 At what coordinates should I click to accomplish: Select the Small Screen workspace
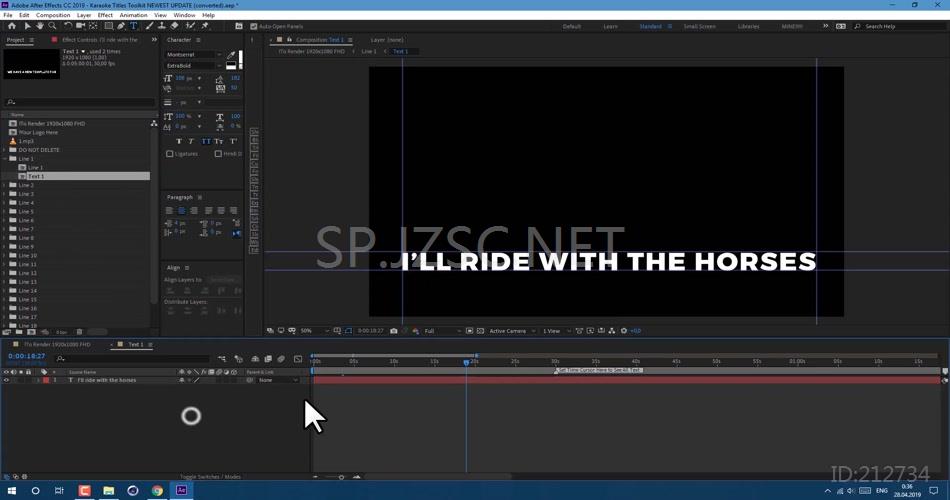(700, 27)
